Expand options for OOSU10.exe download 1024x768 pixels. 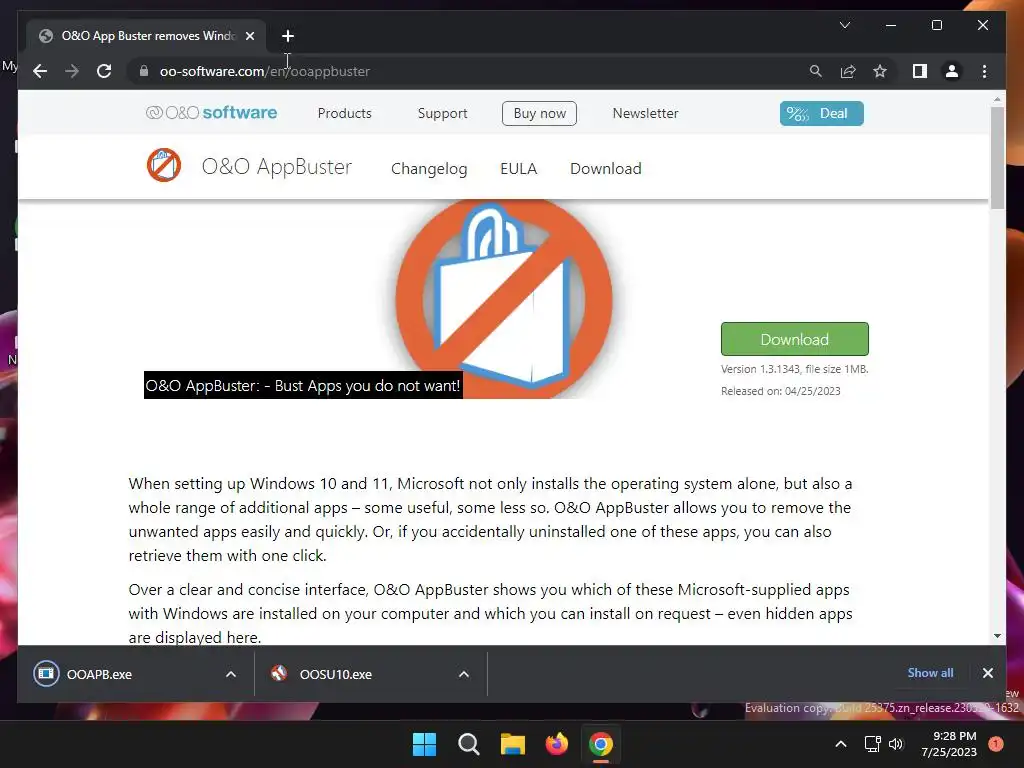(464, 674)
